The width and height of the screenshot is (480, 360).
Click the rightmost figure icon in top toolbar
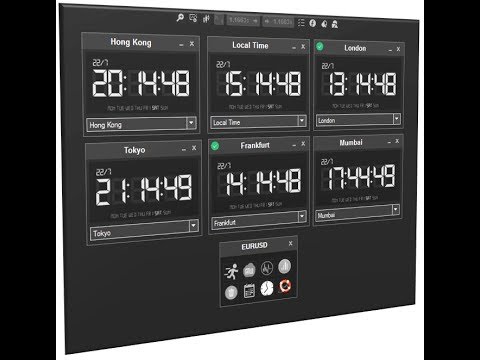click(335, 24)
